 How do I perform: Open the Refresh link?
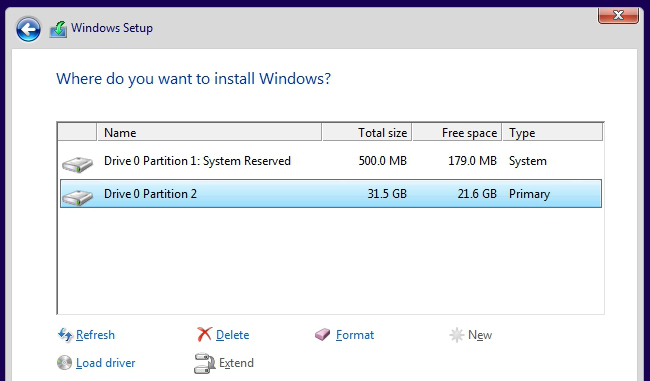point(95,335)
